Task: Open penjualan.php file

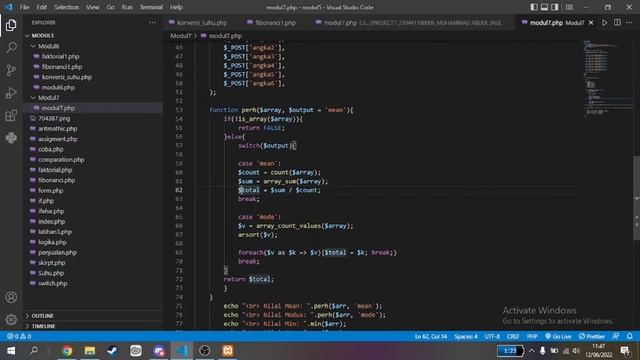Action: click(58, 252)
